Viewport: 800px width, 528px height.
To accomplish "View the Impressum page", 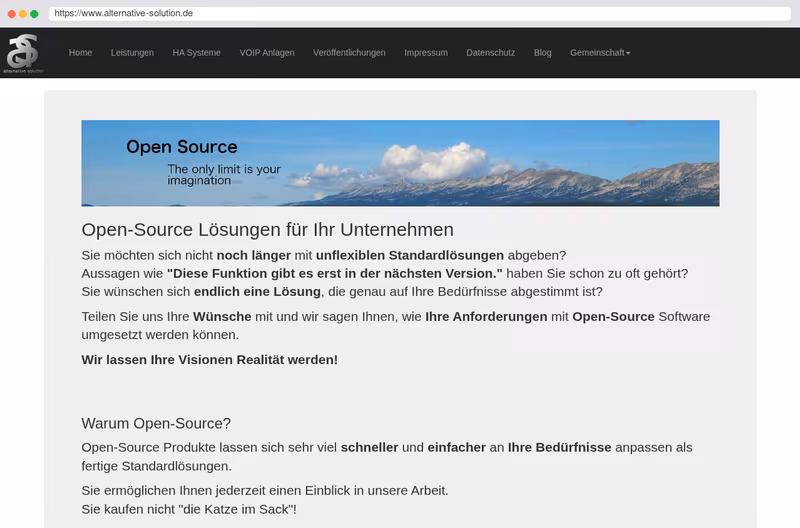I will 426,53.
